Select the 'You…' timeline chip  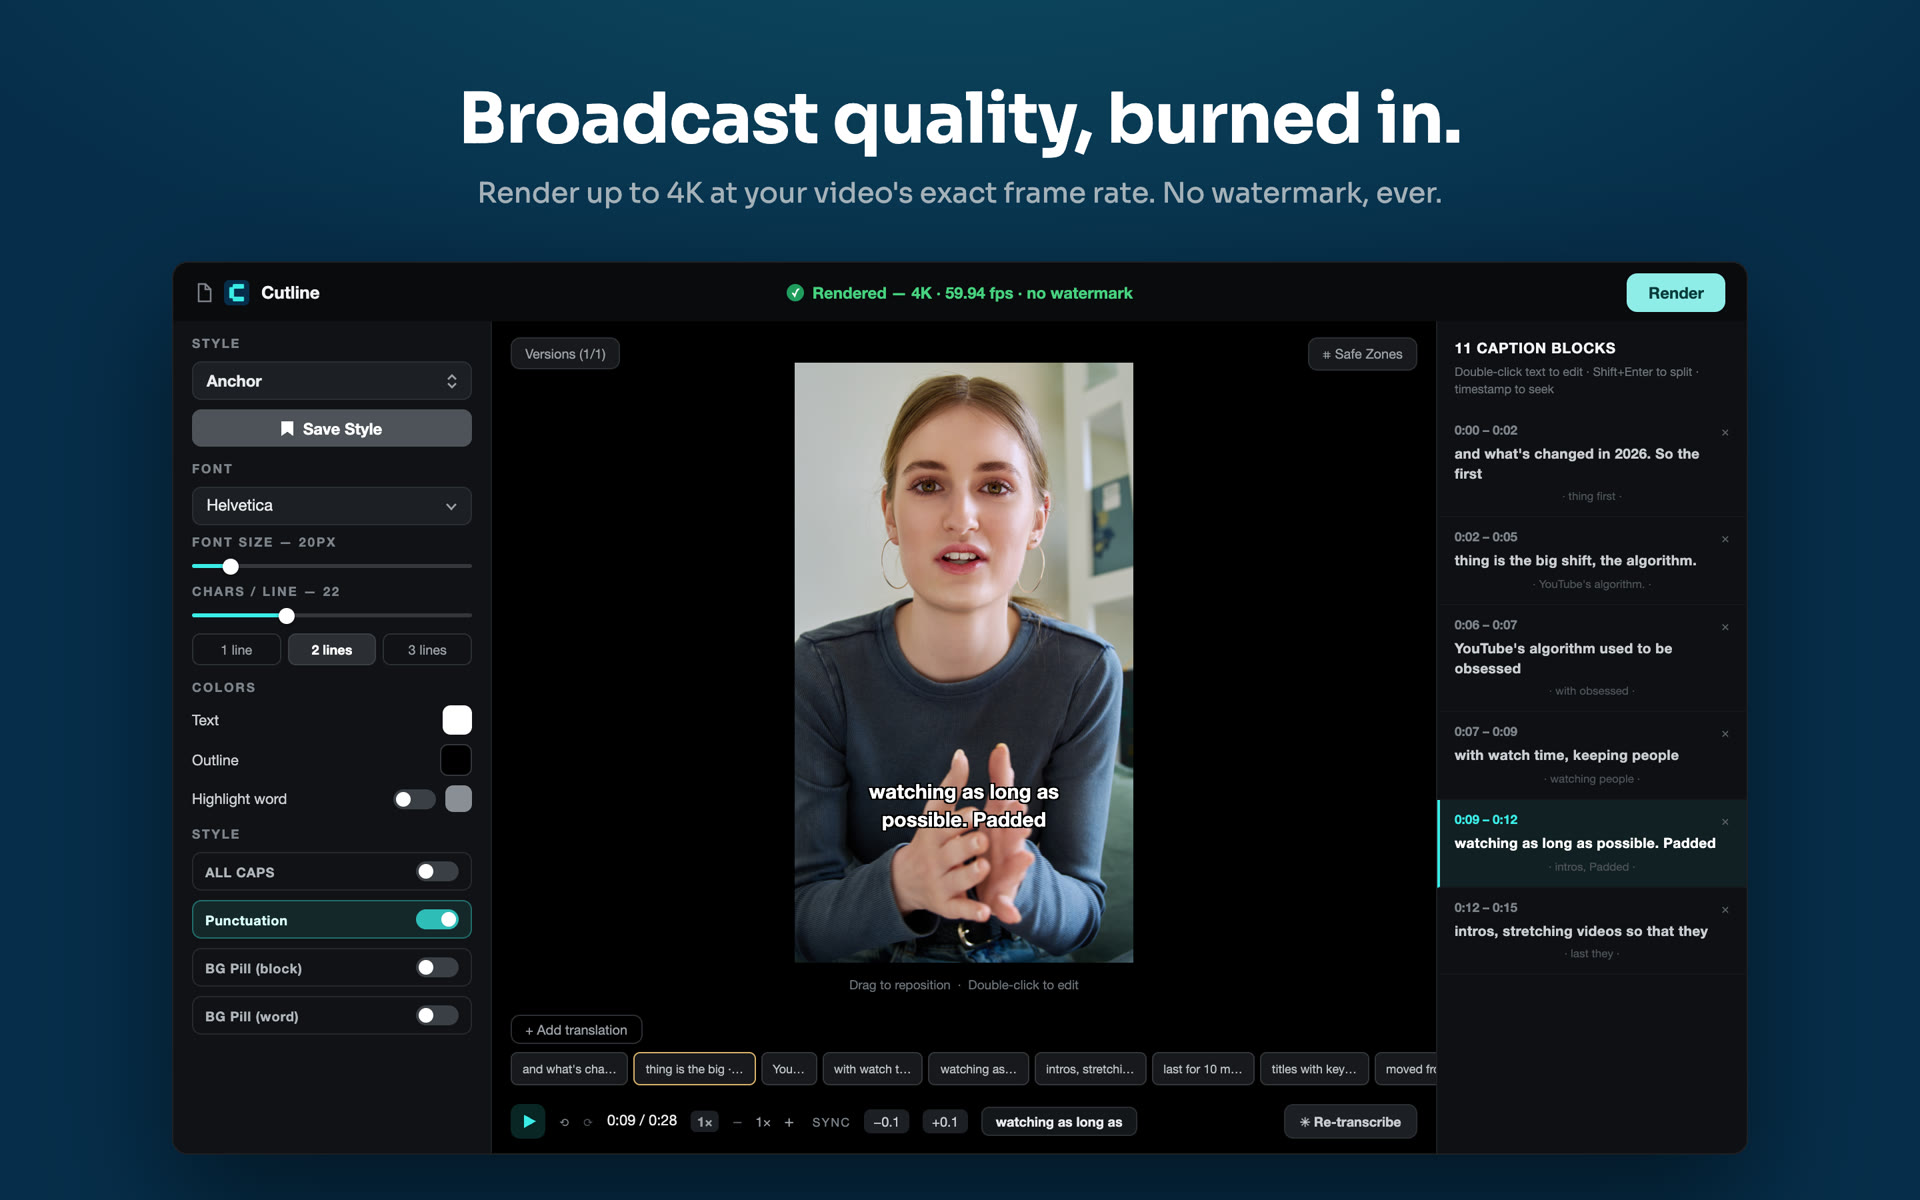pyautogui.click(x=789, y=1069)
